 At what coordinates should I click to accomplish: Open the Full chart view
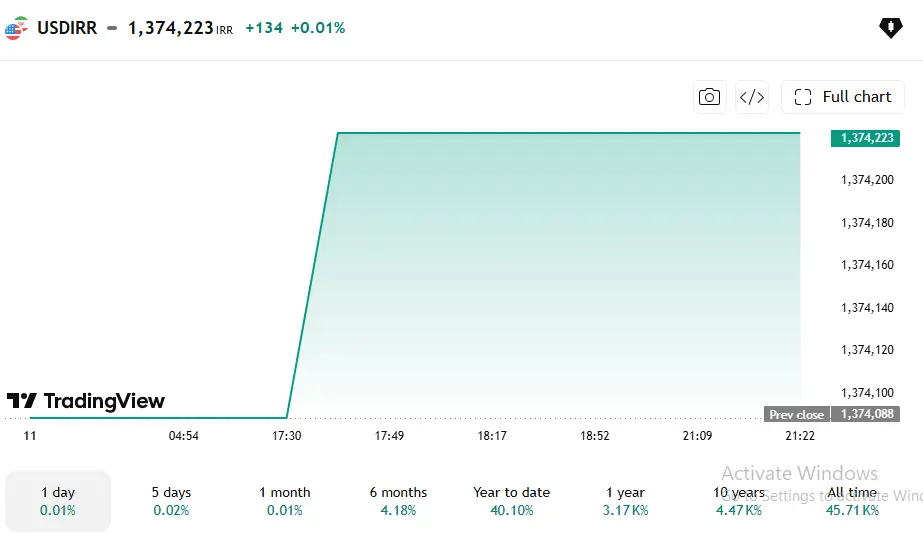click(x=843, y=97)
